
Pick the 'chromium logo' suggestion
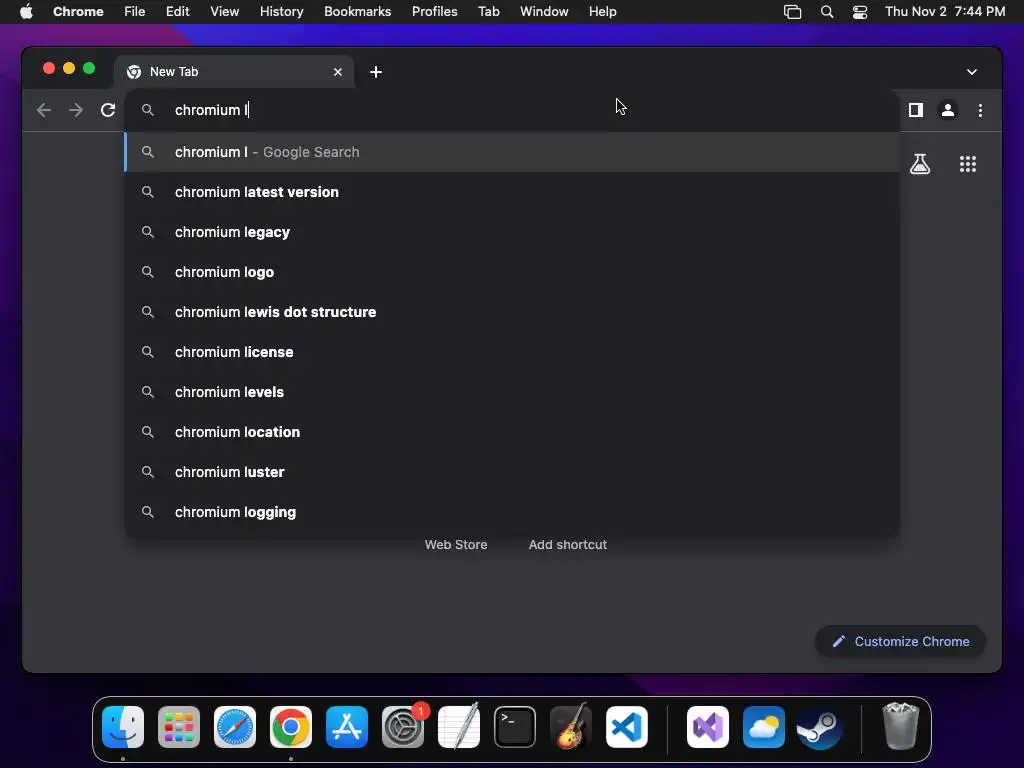[x=511, y=272]
